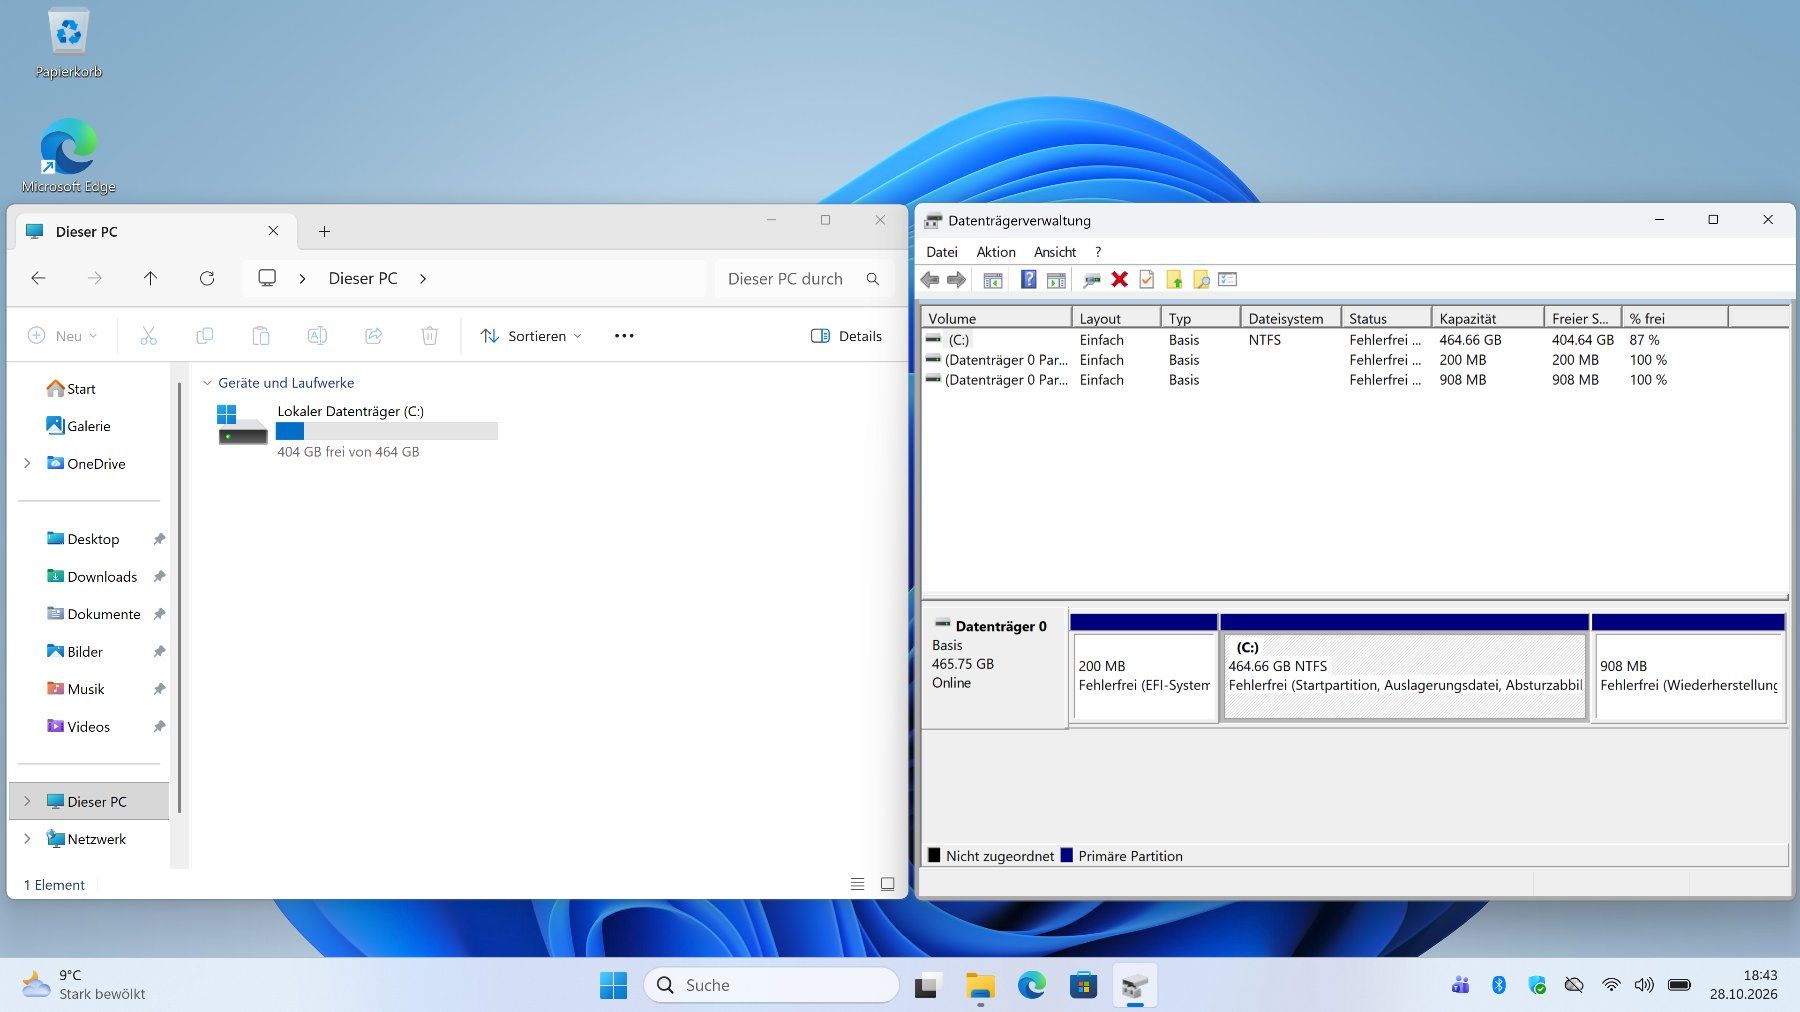Open the Aktion menu
This screenshot has width=1800, height=1012.
coord(996,252)
